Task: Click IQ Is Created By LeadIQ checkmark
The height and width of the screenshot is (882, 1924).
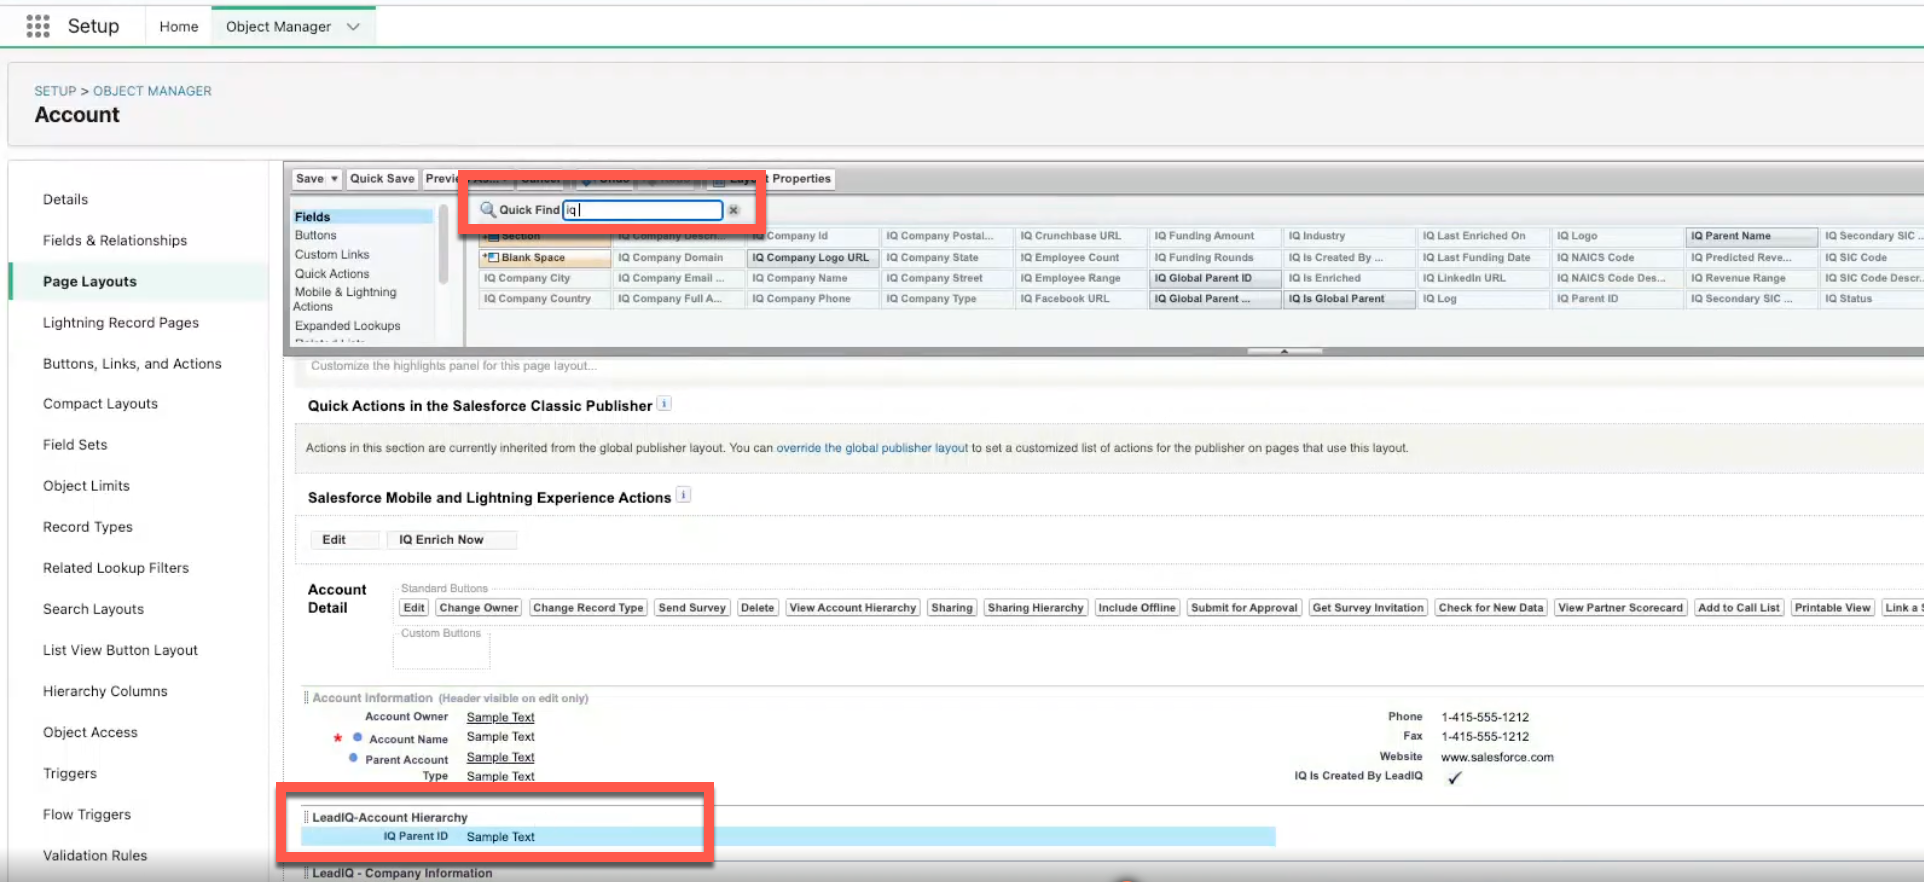Action: tap(1454, 777)
